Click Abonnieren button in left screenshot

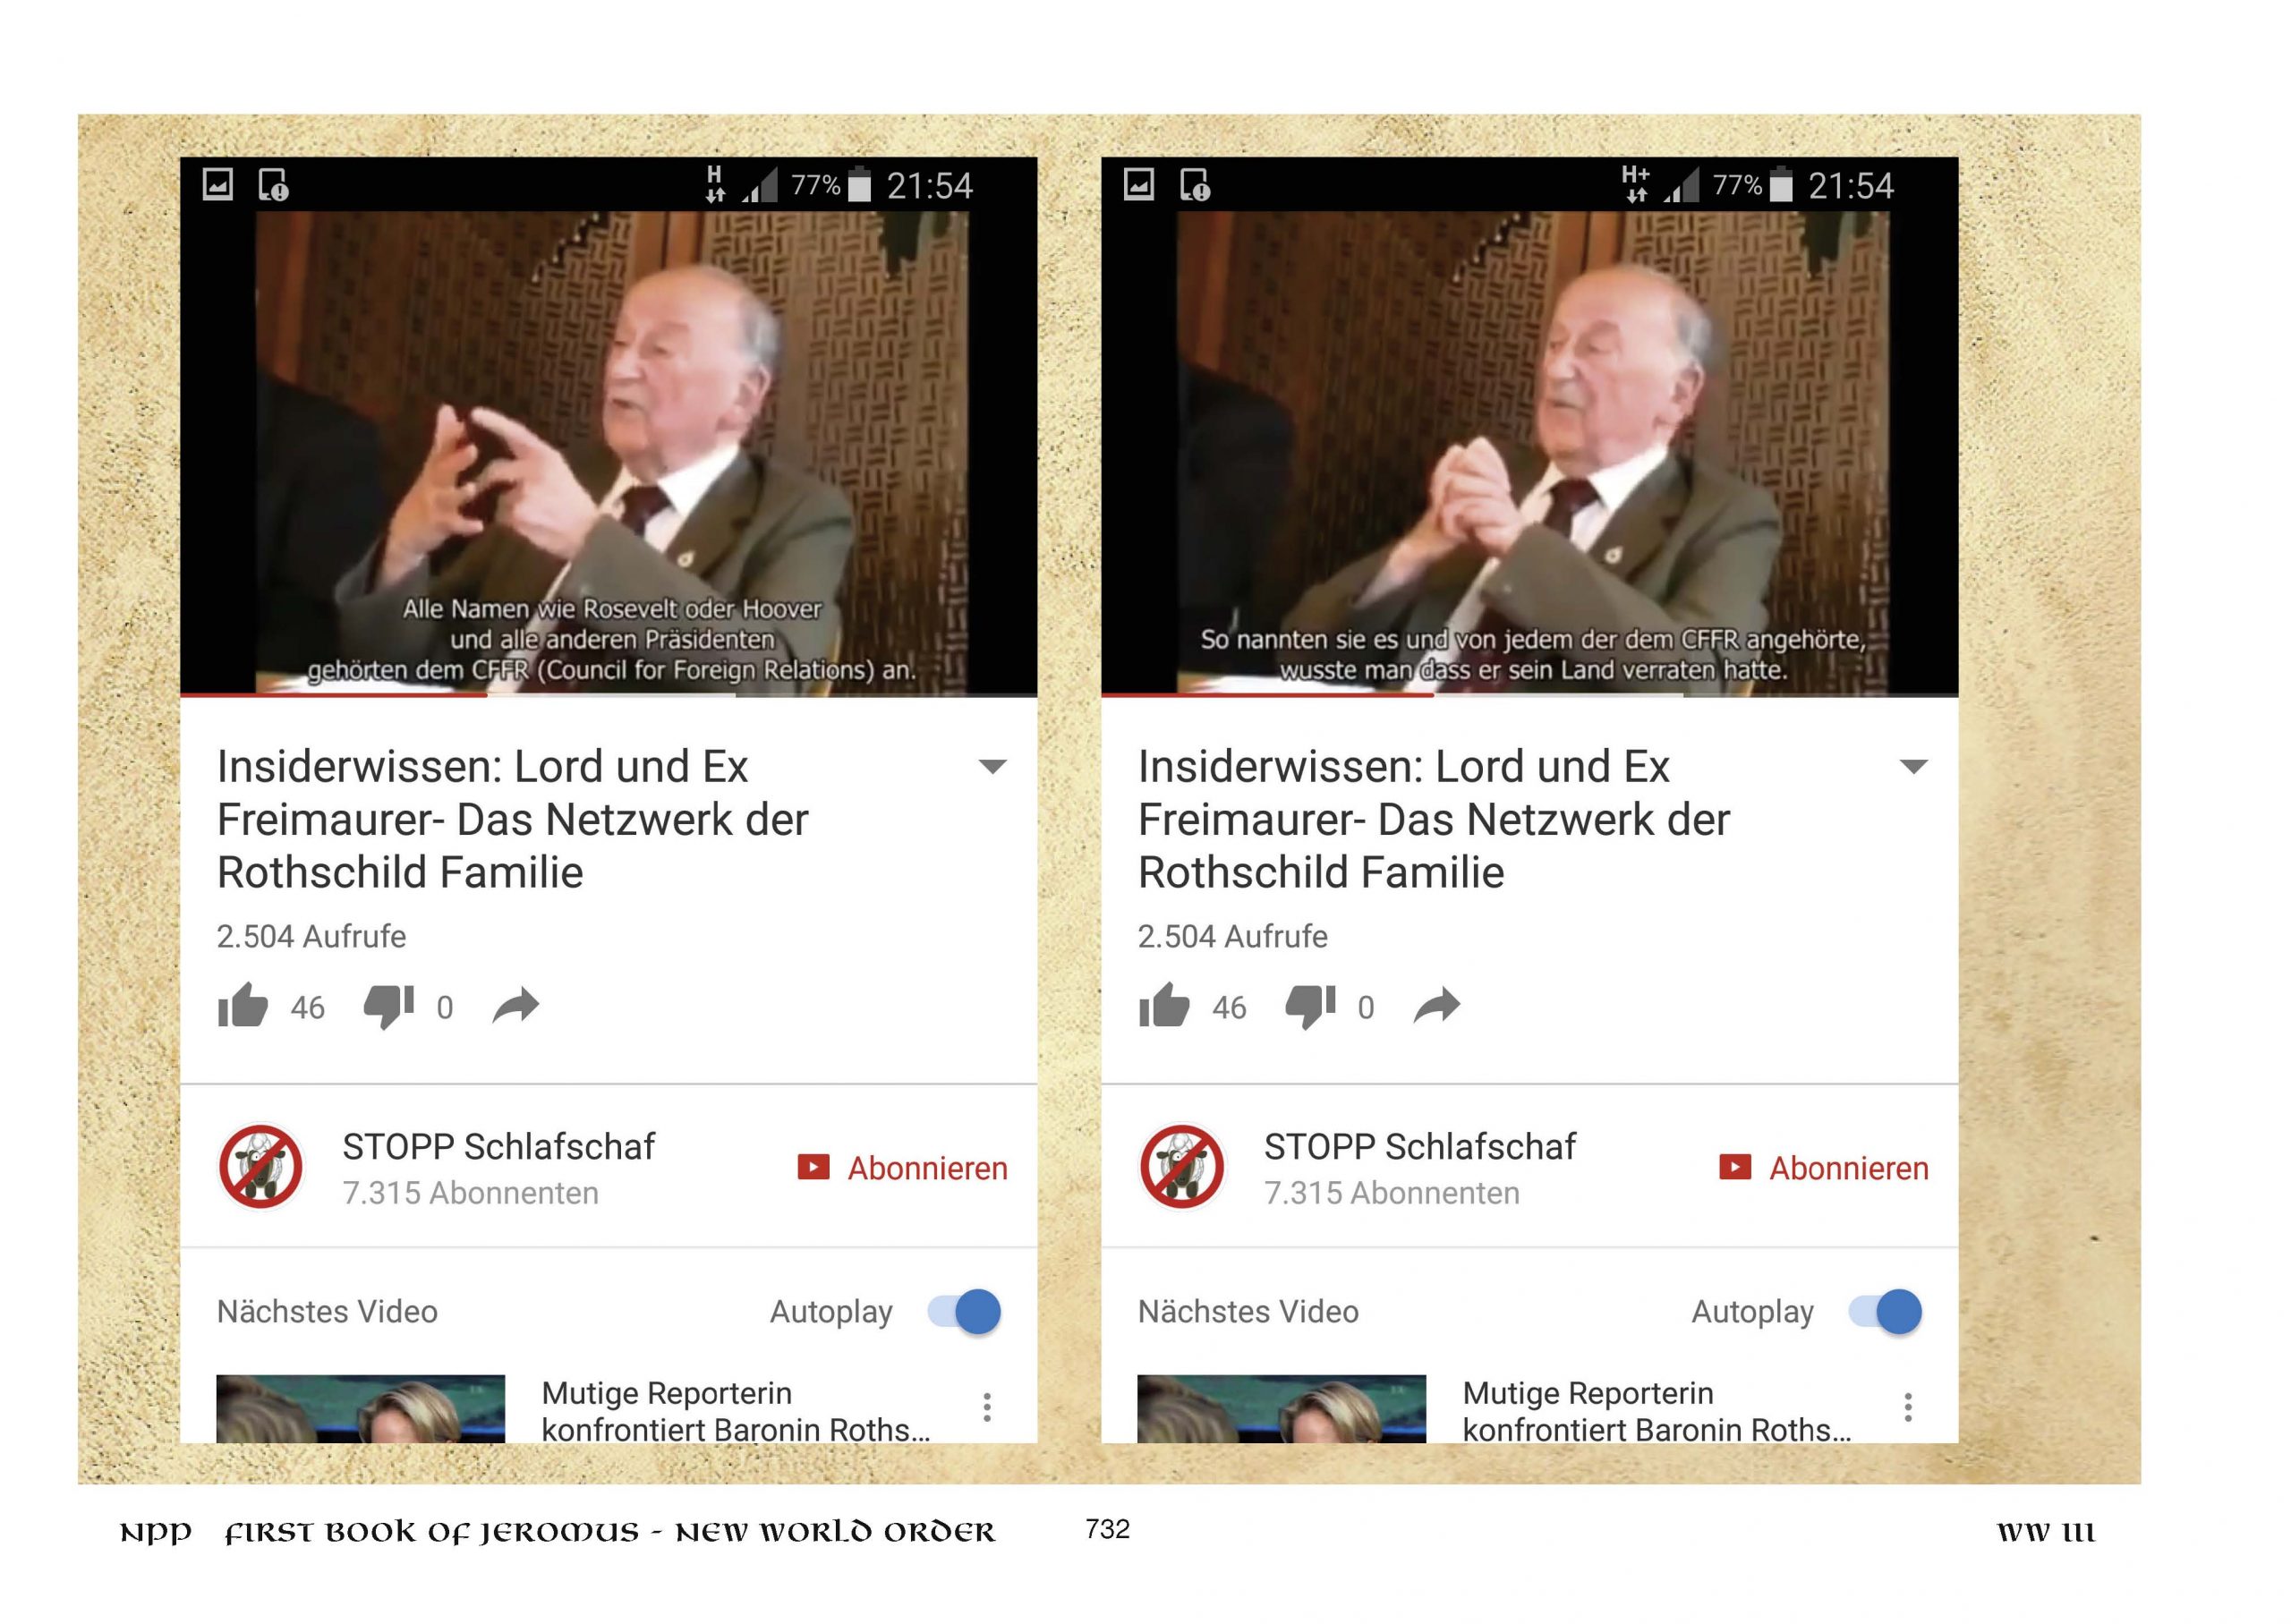click(x=902, y=1168)
